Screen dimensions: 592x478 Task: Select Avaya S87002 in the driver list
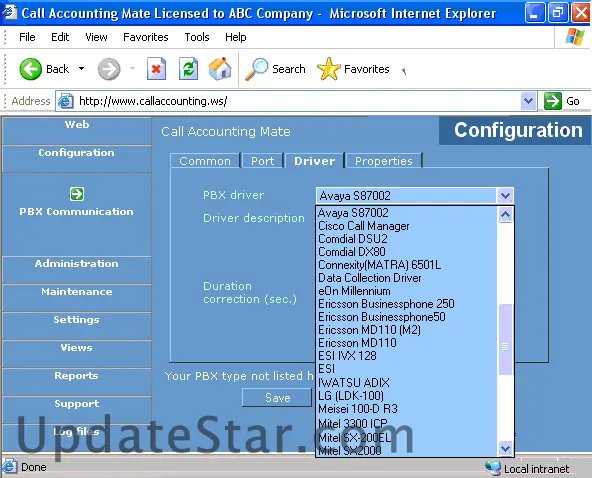click(x=407, y=213)
